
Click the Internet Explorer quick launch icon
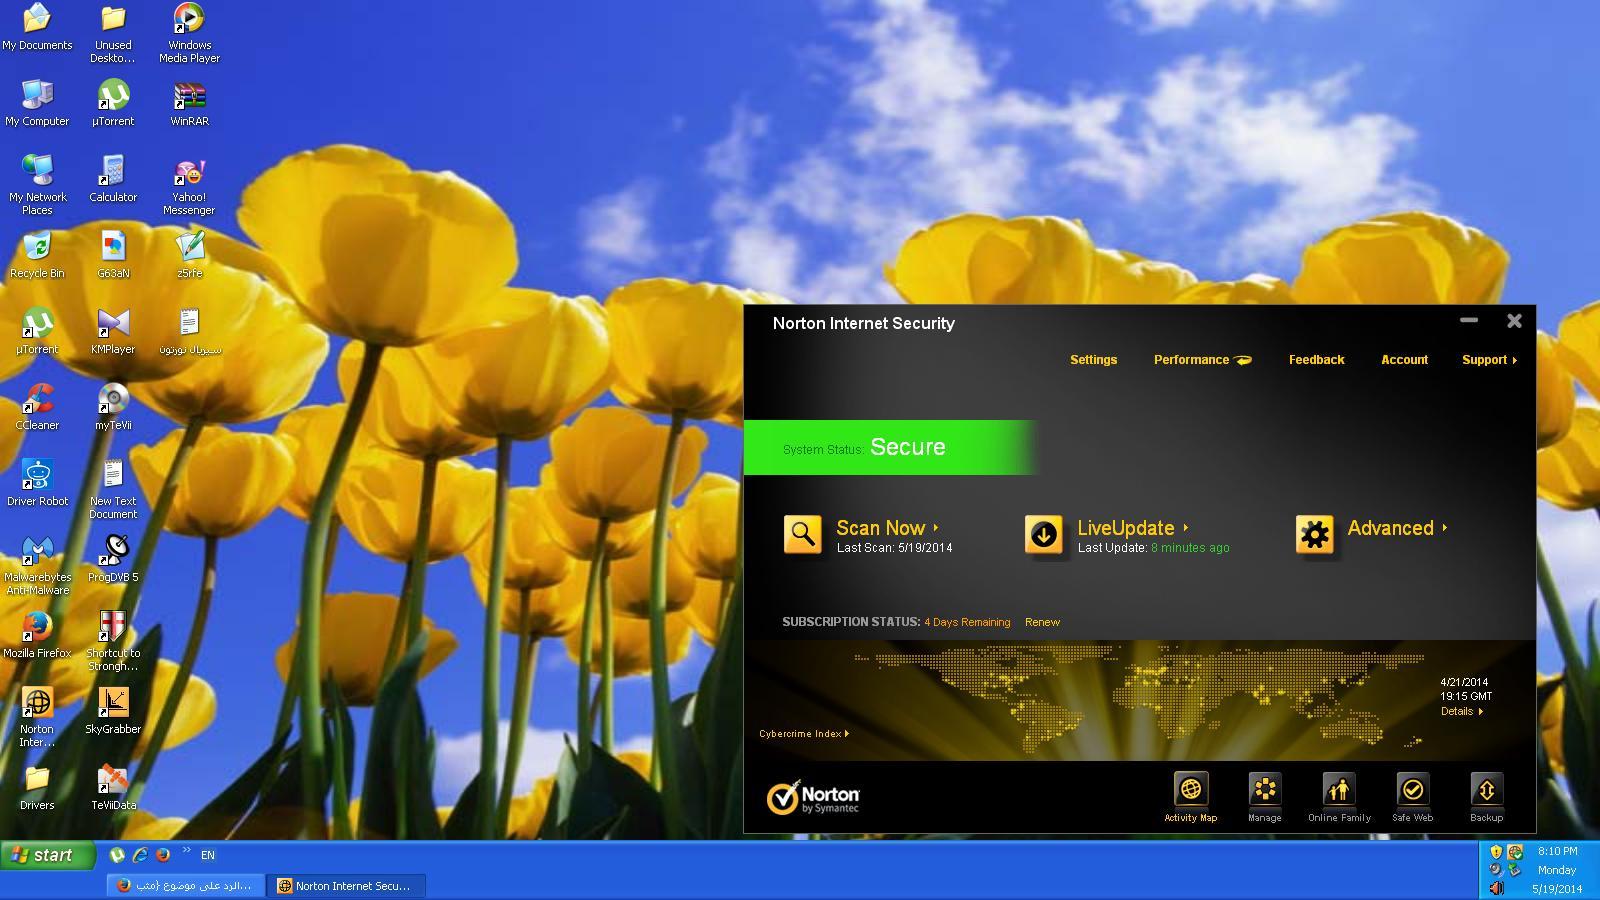point(140,855)
